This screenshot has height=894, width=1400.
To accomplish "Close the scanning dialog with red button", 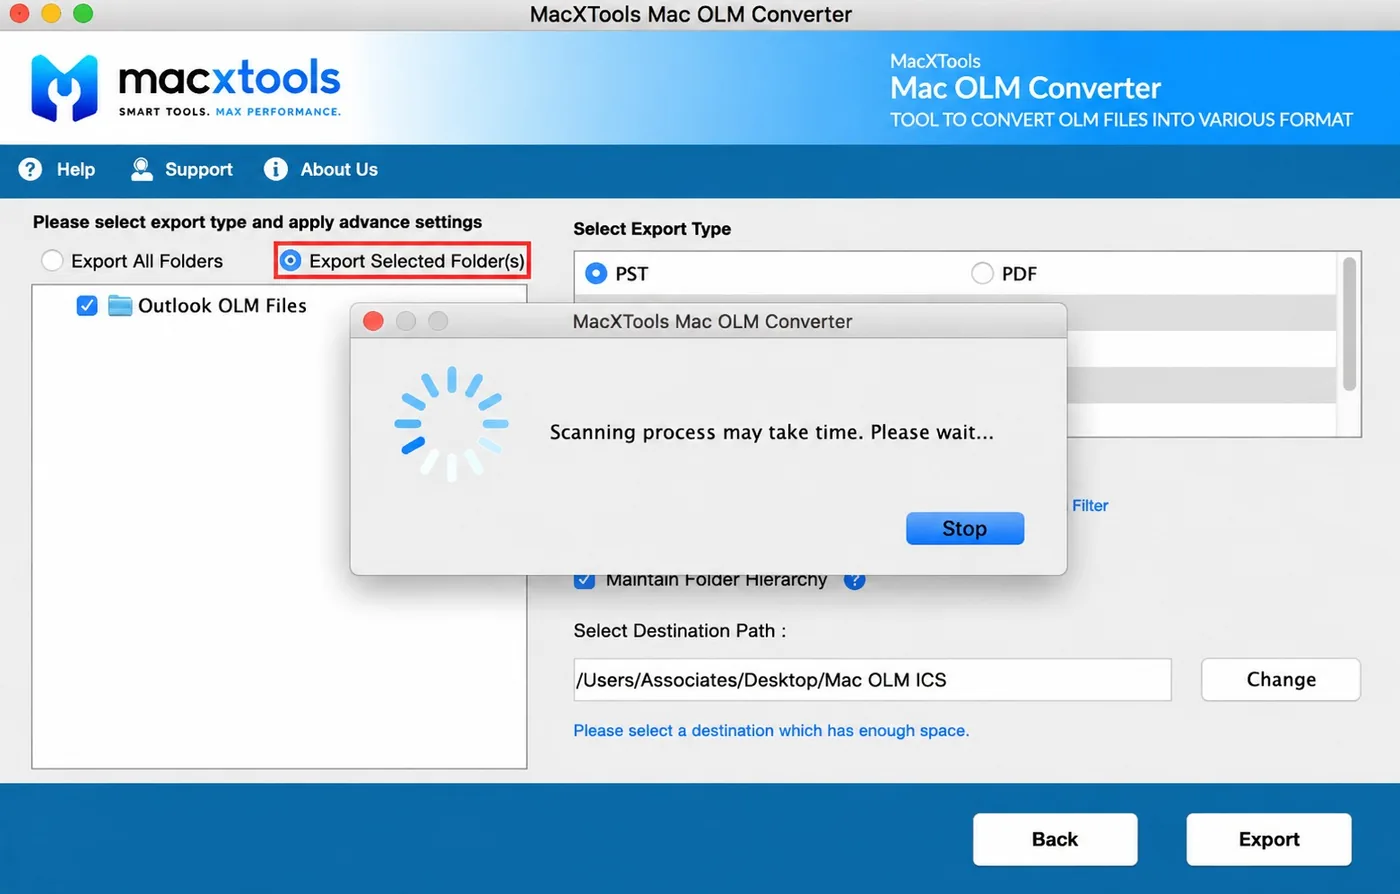I will [x=373, y=321].
